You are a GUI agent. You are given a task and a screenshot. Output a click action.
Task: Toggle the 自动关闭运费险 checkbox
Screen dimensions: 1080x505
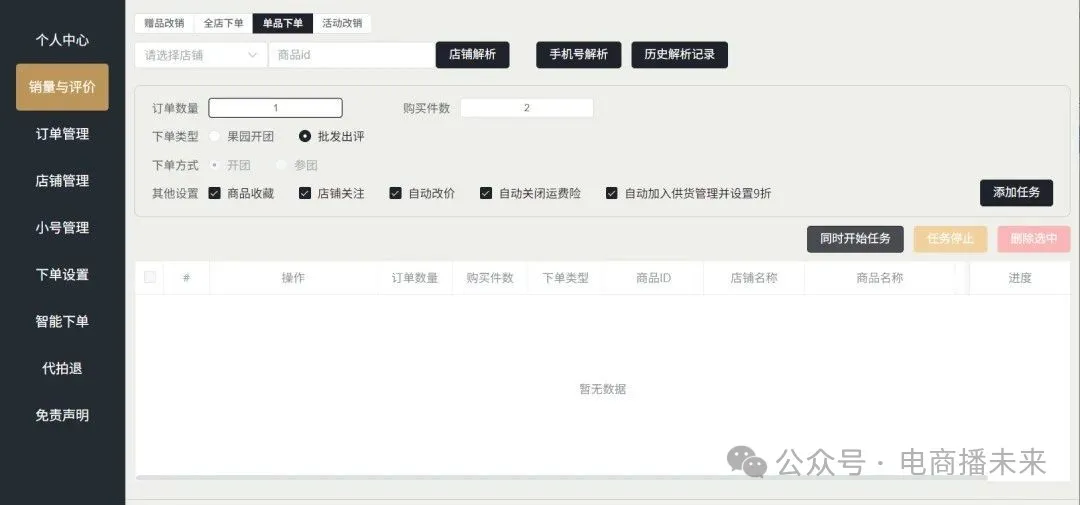(486, 193)
